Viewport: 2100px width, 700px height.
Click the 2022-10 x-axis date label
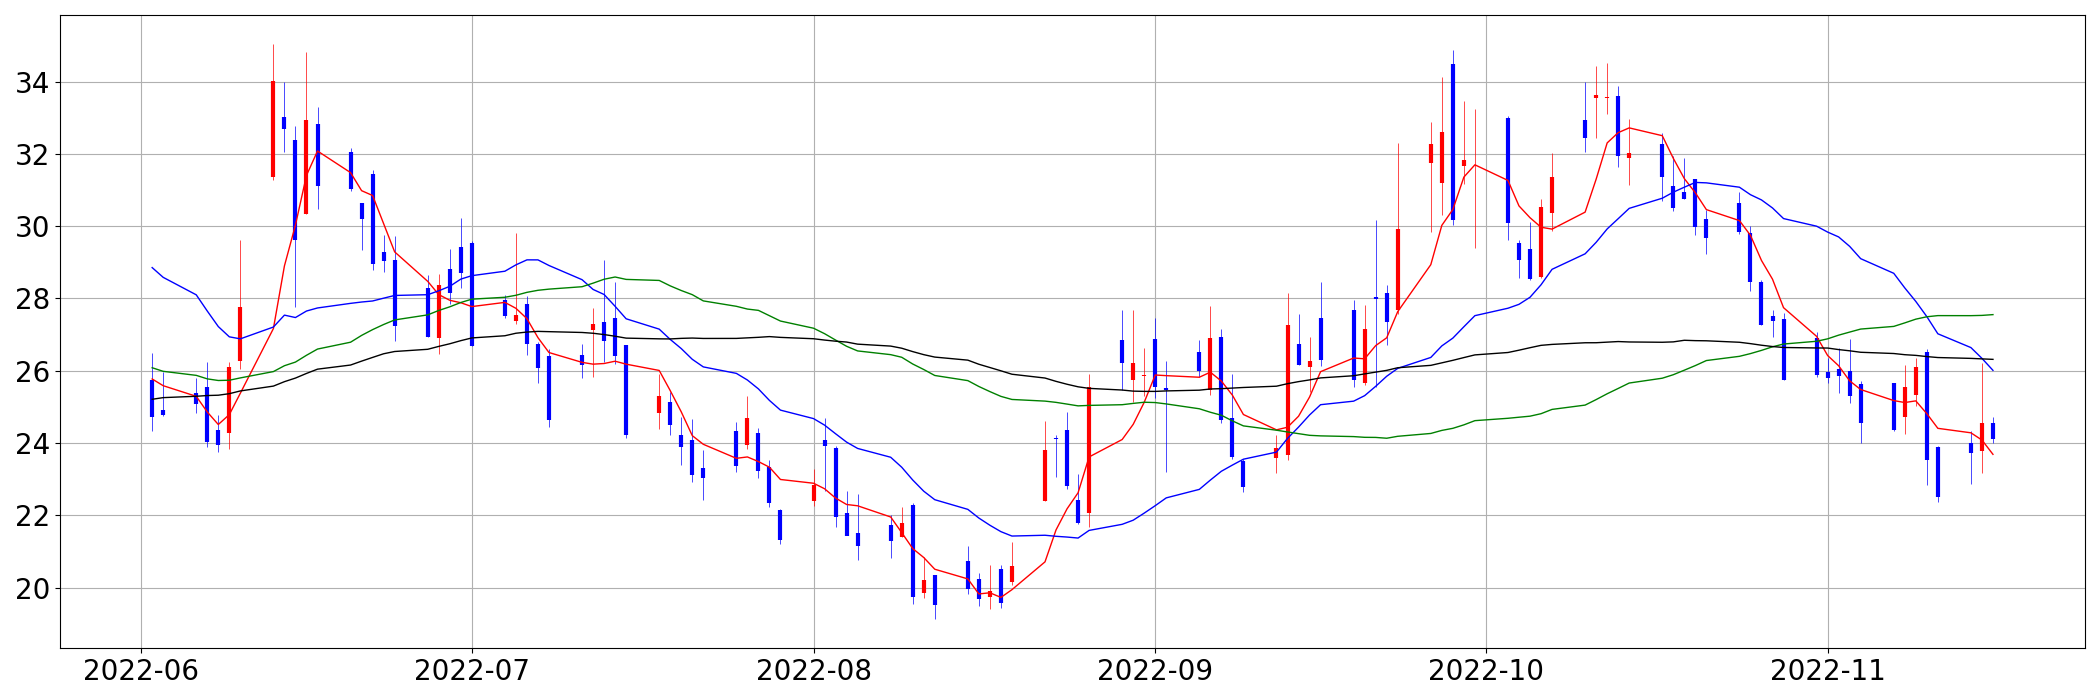(x=1486, y=671)
